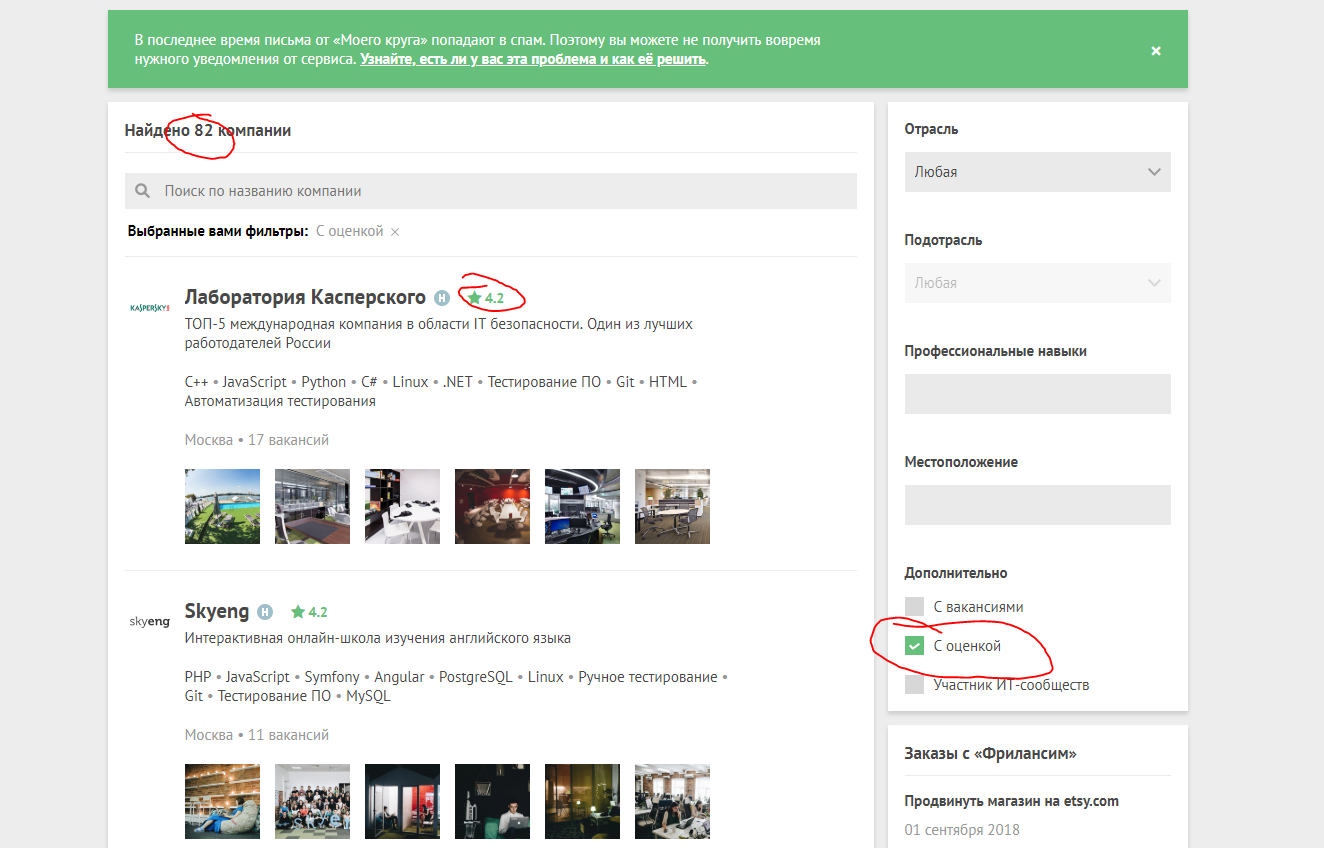Click the 'Заказы с «Фрилансим»' heading
The image size is (1324, 848).
tap(990, 754)
